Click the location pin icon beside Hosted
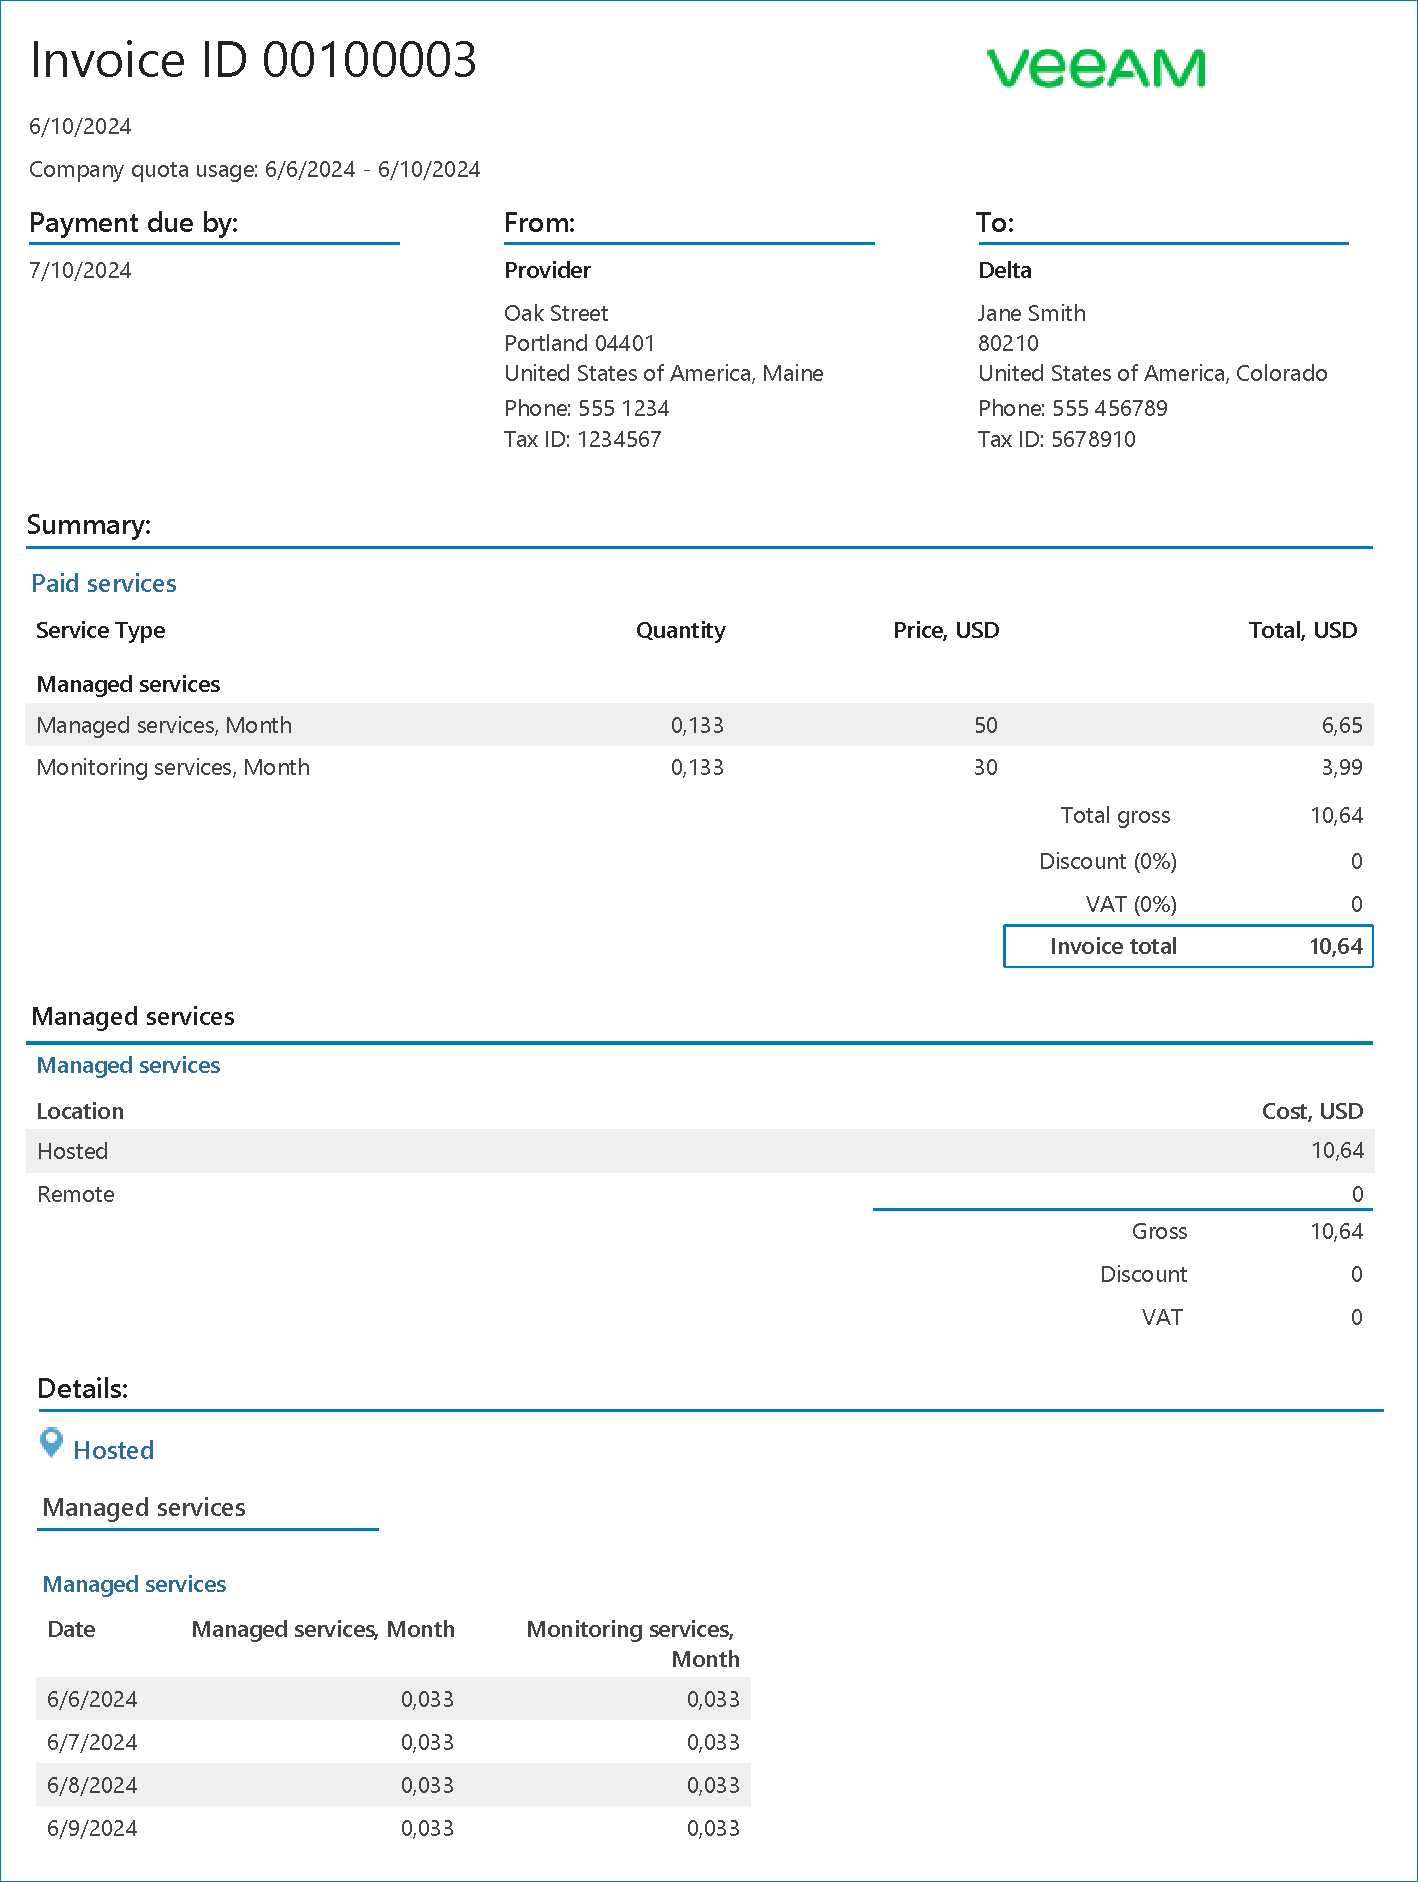Screen dimensions: 1418x1882 [51, 1443]
